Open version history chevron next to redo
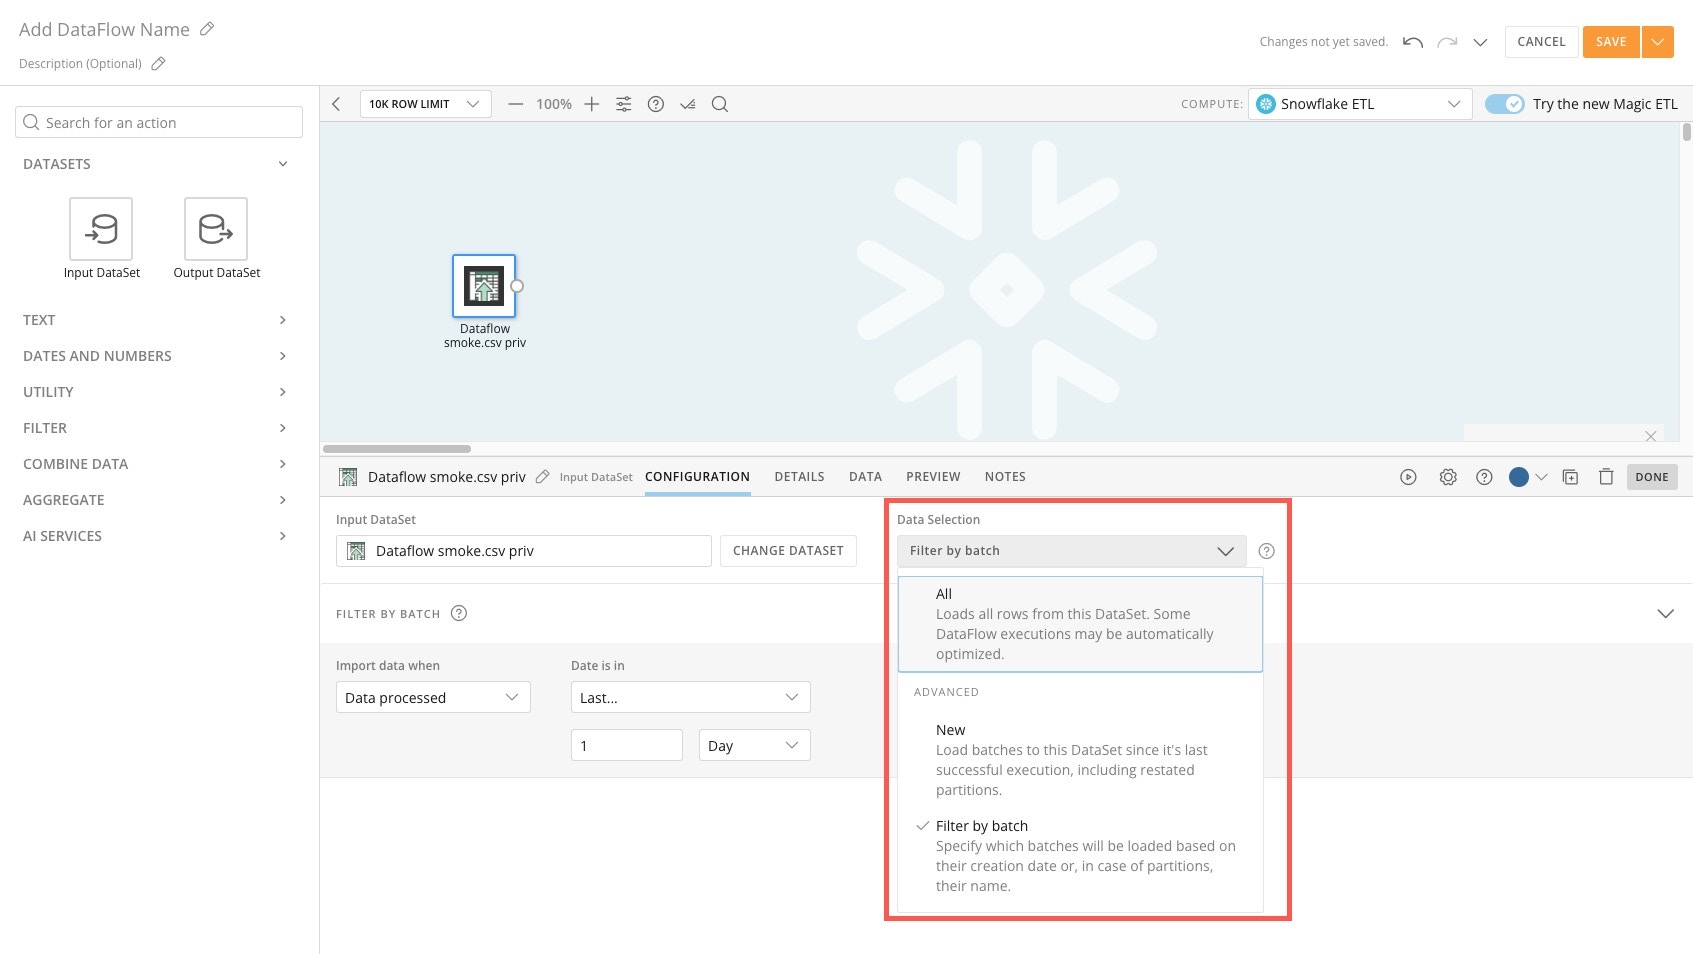1693x954 pixels. (x=1481, y=42)
